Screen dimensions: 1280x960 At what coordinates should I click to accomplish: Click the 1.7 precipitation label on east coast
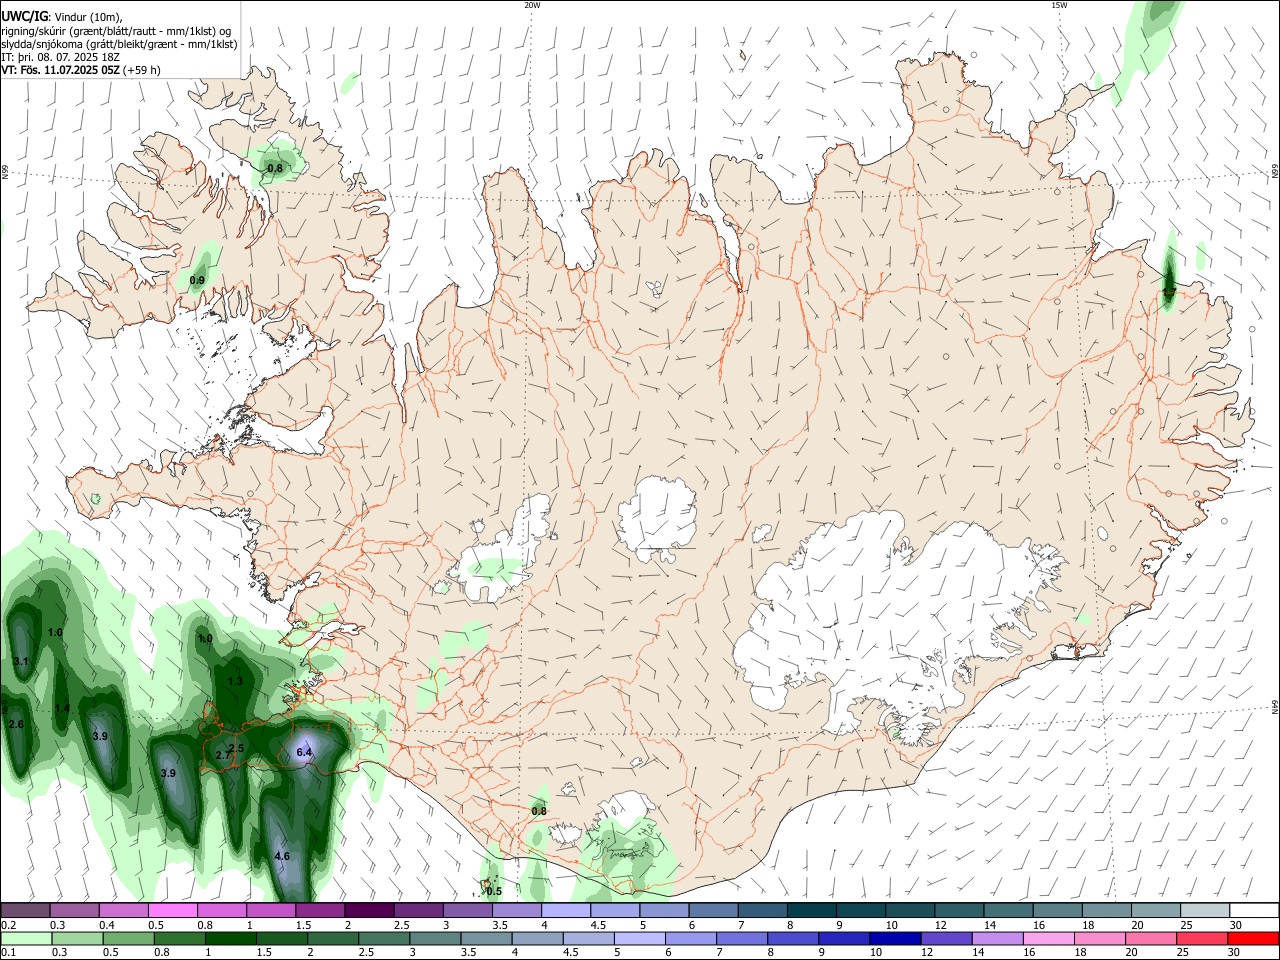click(1169, 293)
